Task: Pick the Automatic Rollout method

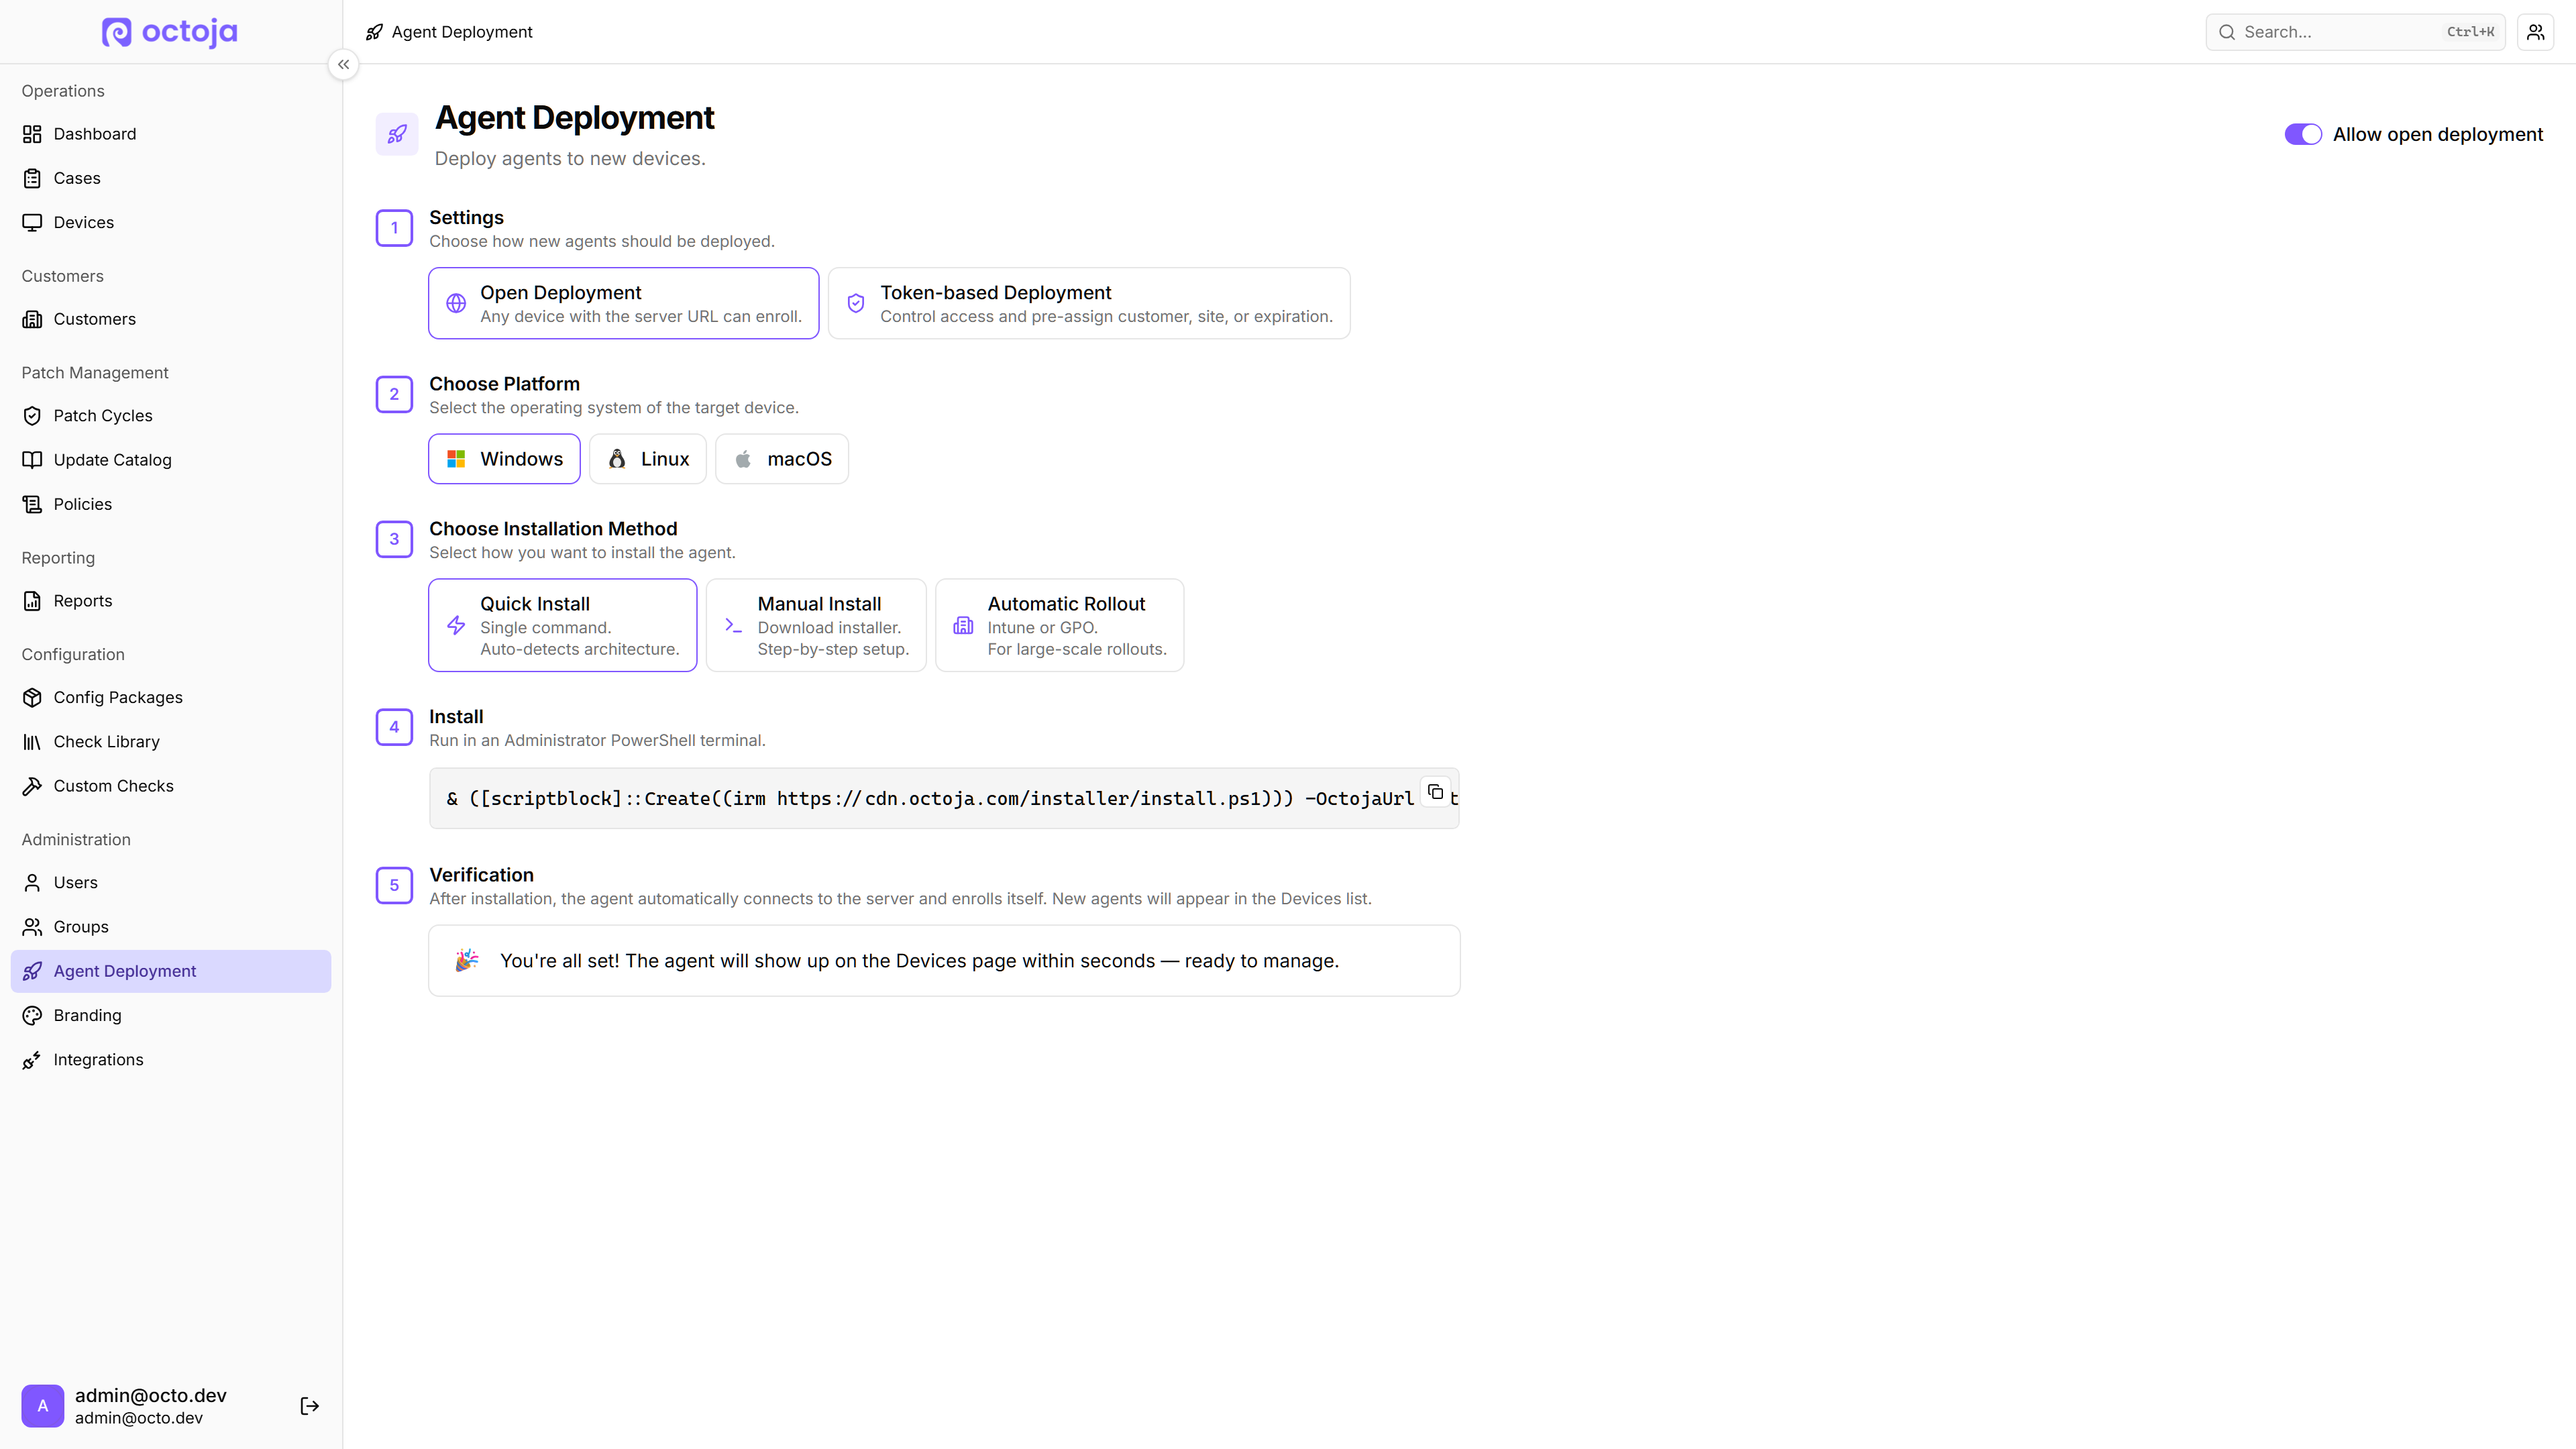Action: tap(1060, 625)
